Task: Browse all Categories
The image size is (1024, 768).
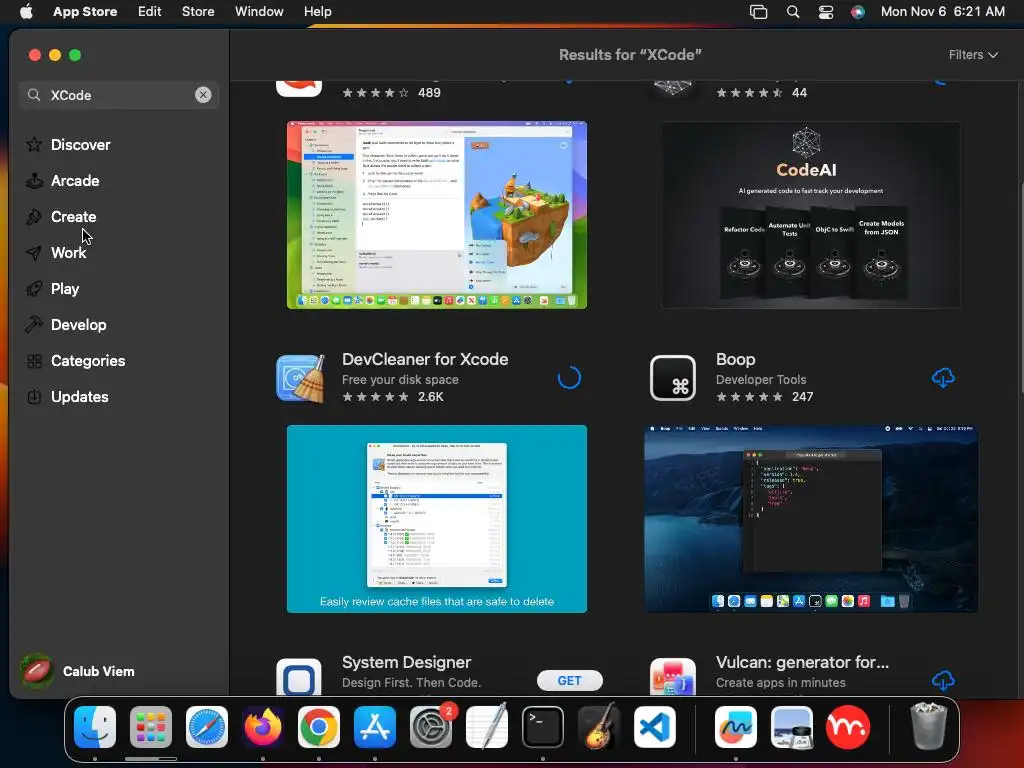Action: (x=75, y=360)
